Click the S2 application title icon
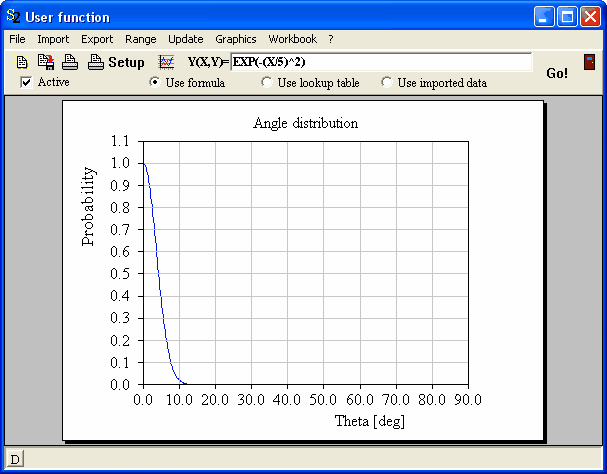The width and height of the screenshot is (607, 474). [13, 16]
